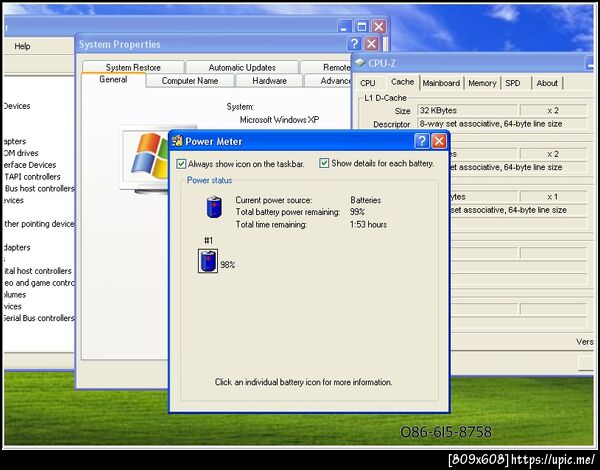600x470 pixels.
Task: Select 'erface Devices' entry in the device tree
Action: coord(29,165)
